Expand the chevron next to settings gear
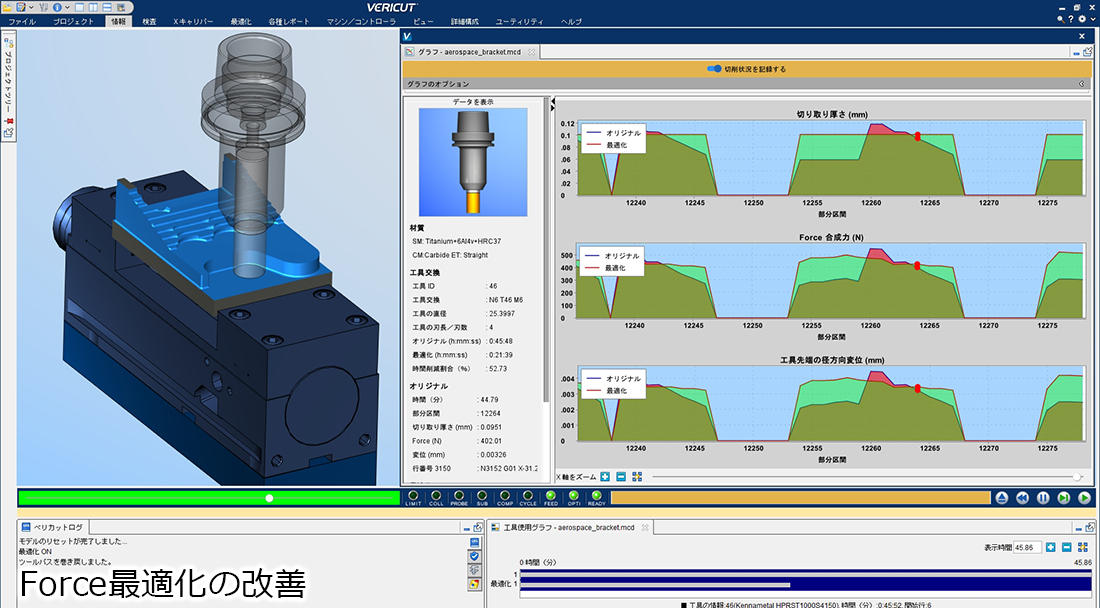 coord(1092,20)
